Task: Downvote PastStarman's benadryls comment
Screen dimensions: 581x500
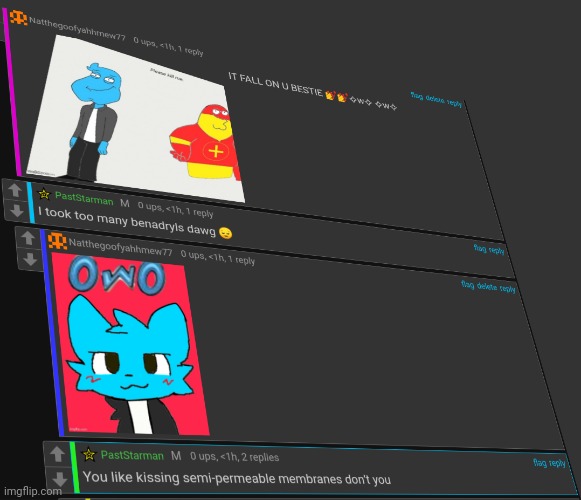Action: point(16,211)
